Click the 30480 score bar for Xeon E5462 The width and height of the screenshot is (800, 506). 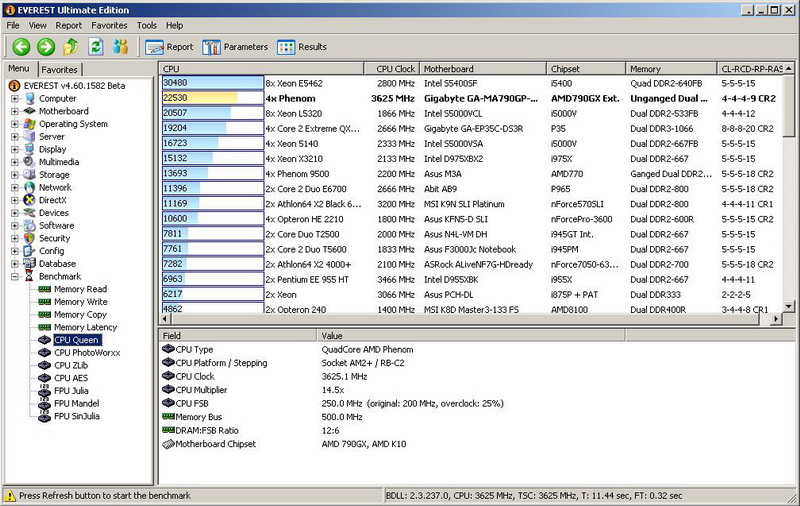(x=213, y=83)
